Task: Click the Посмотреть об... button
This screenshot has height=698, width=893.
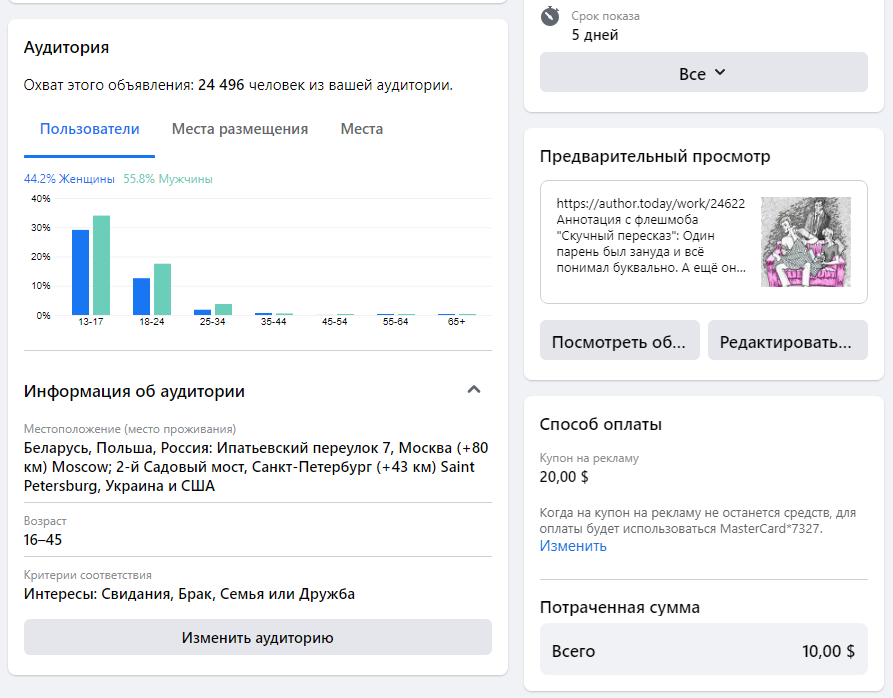Action: tap(619, 341)
